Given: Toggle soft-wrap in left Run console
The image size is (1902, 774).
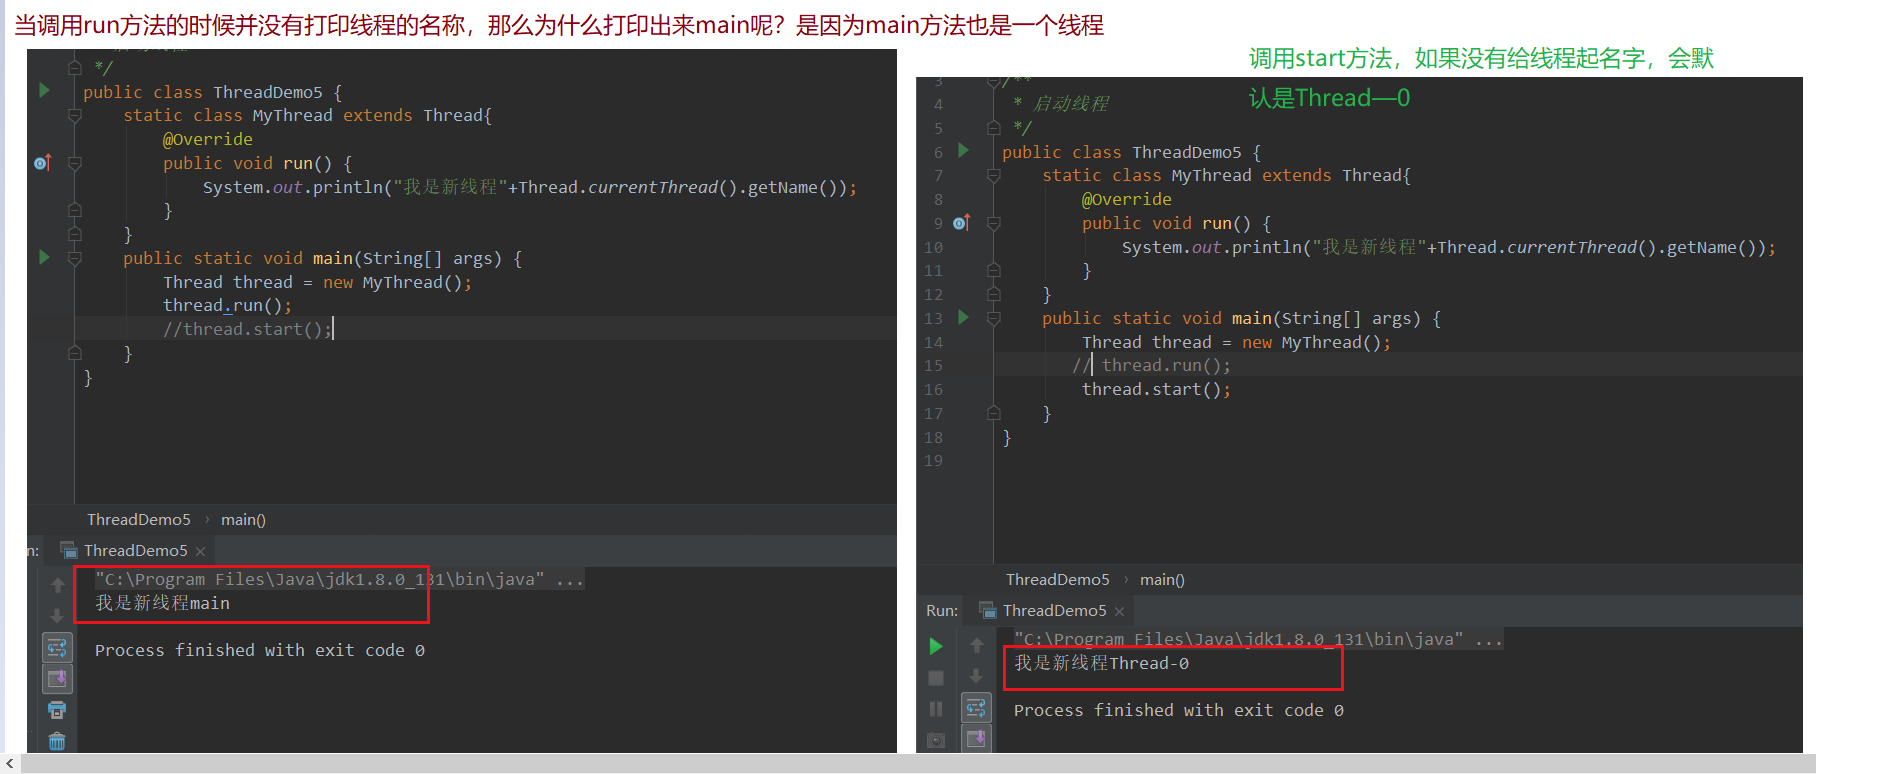Looking at the screenshot, I should 57,647.
